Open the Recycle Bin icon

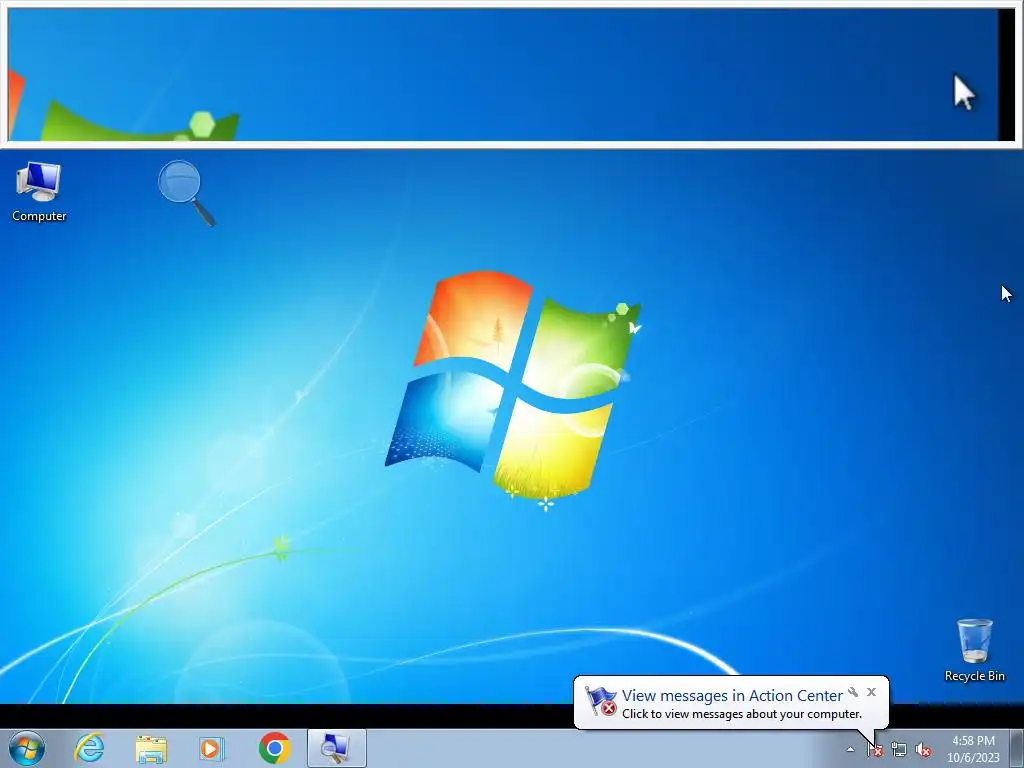click(974, 650)
